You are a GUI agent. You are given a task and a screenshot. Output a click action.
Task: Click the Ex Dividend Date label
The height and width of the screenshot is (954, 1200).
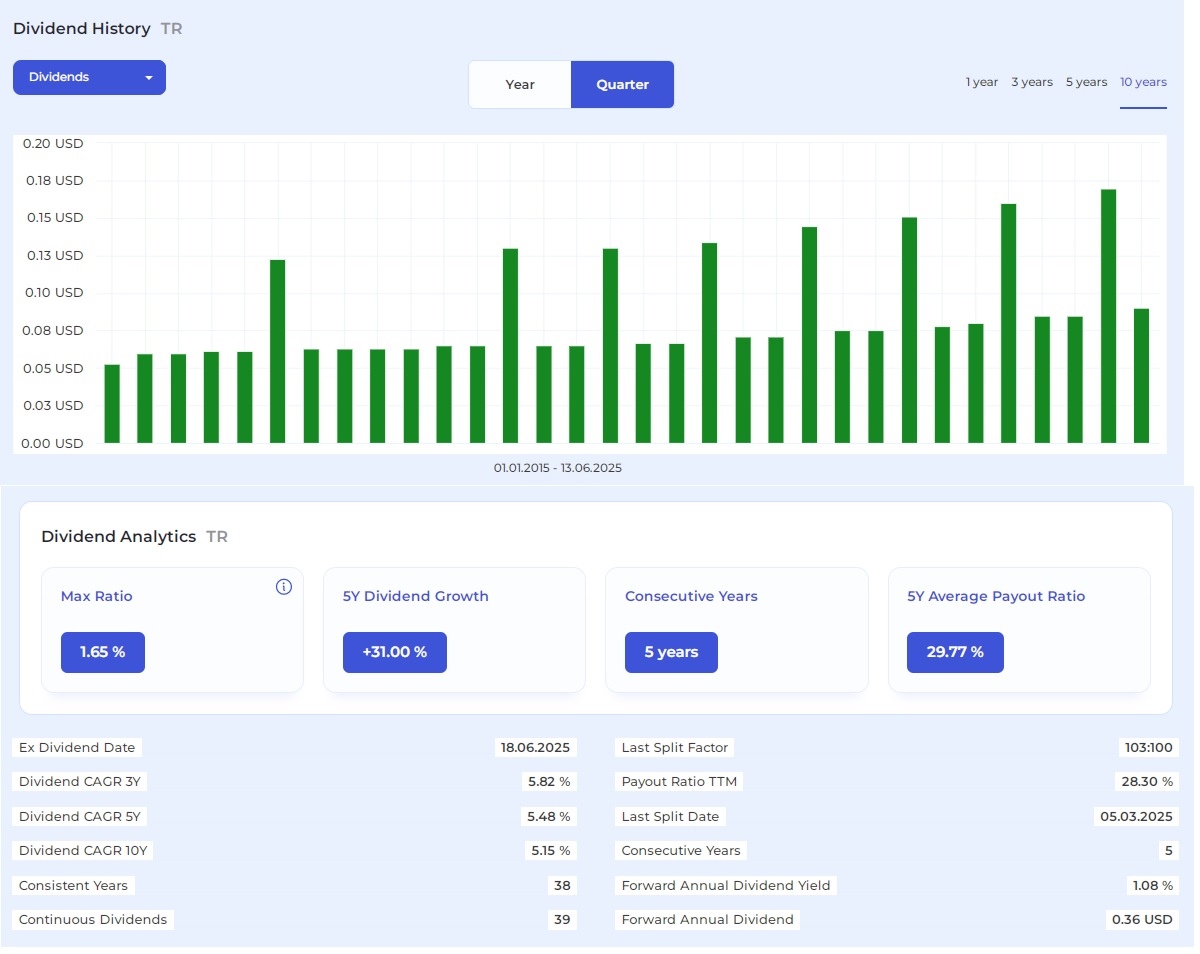tap(76, 748)
